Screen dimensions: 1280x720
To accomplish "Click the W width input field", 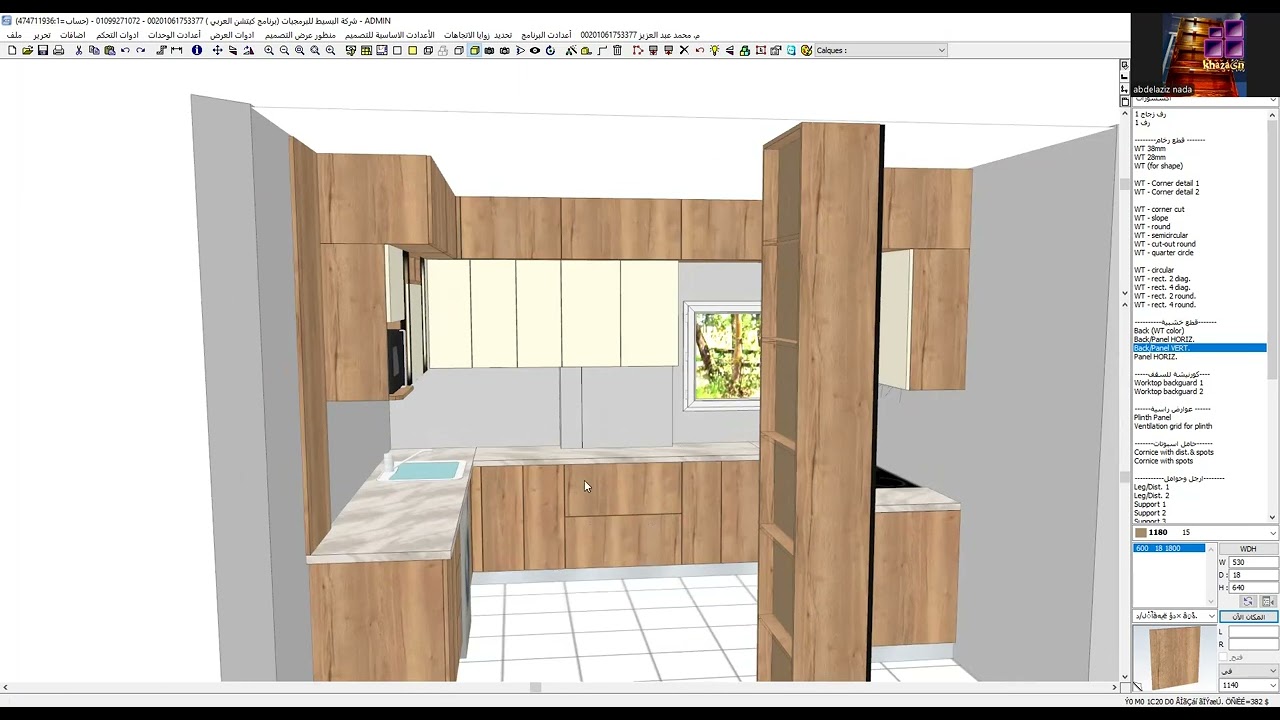I will point(1253,562).
